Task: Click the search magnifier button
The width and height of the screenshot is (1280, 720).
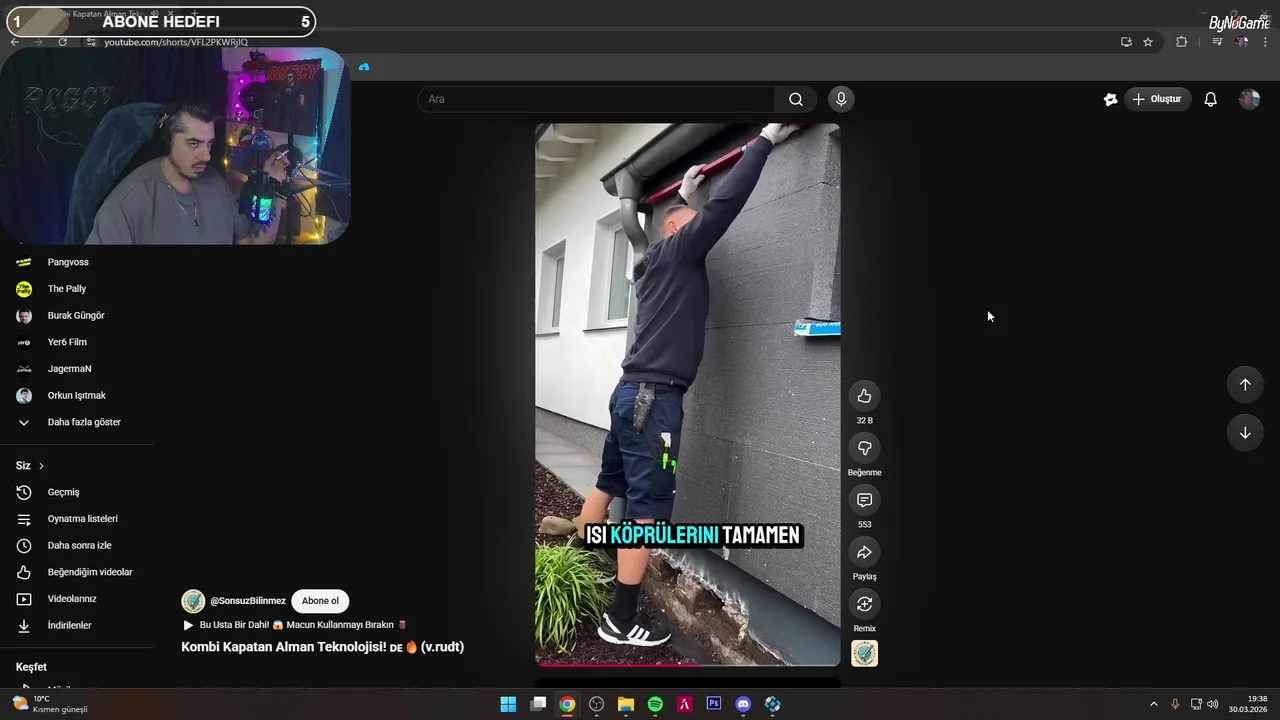Action: (796, 99)
